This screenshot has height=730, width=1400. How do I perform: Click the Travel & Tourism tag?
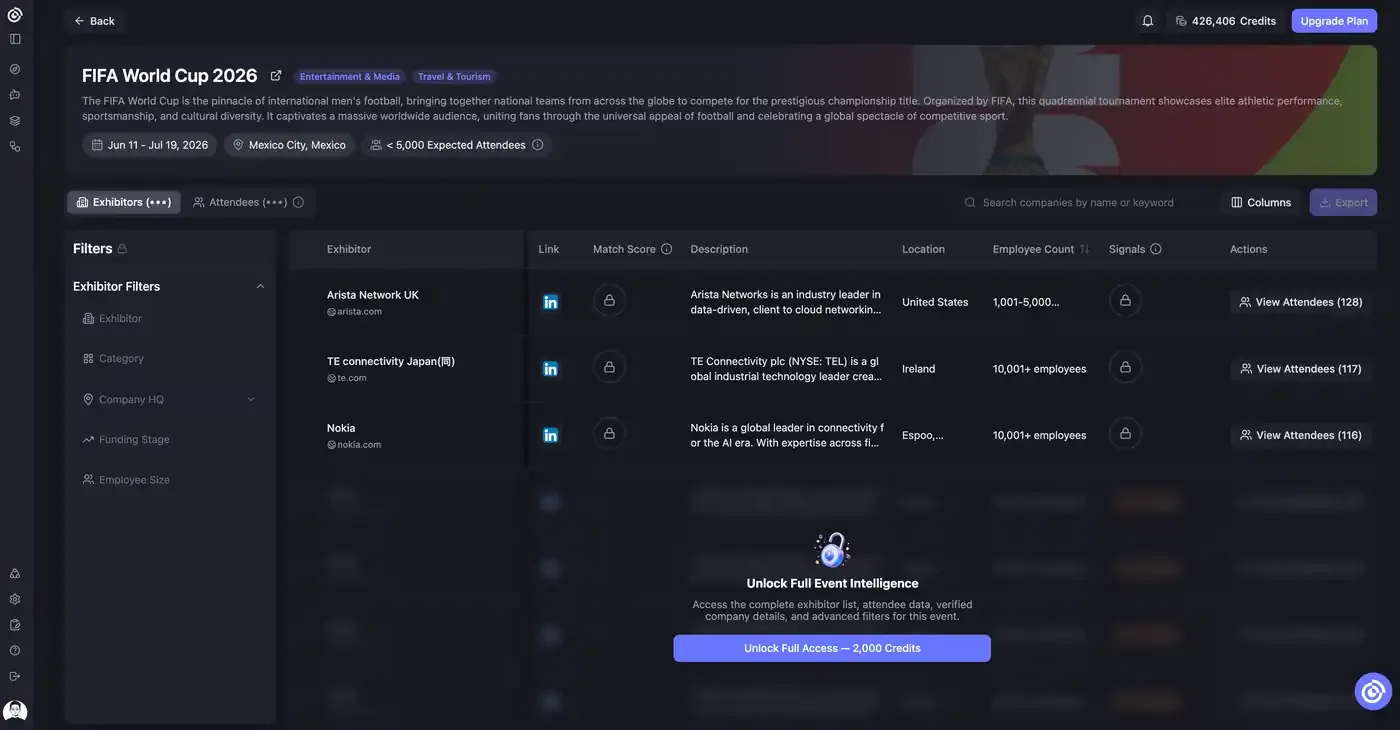(x=454, y=77)
